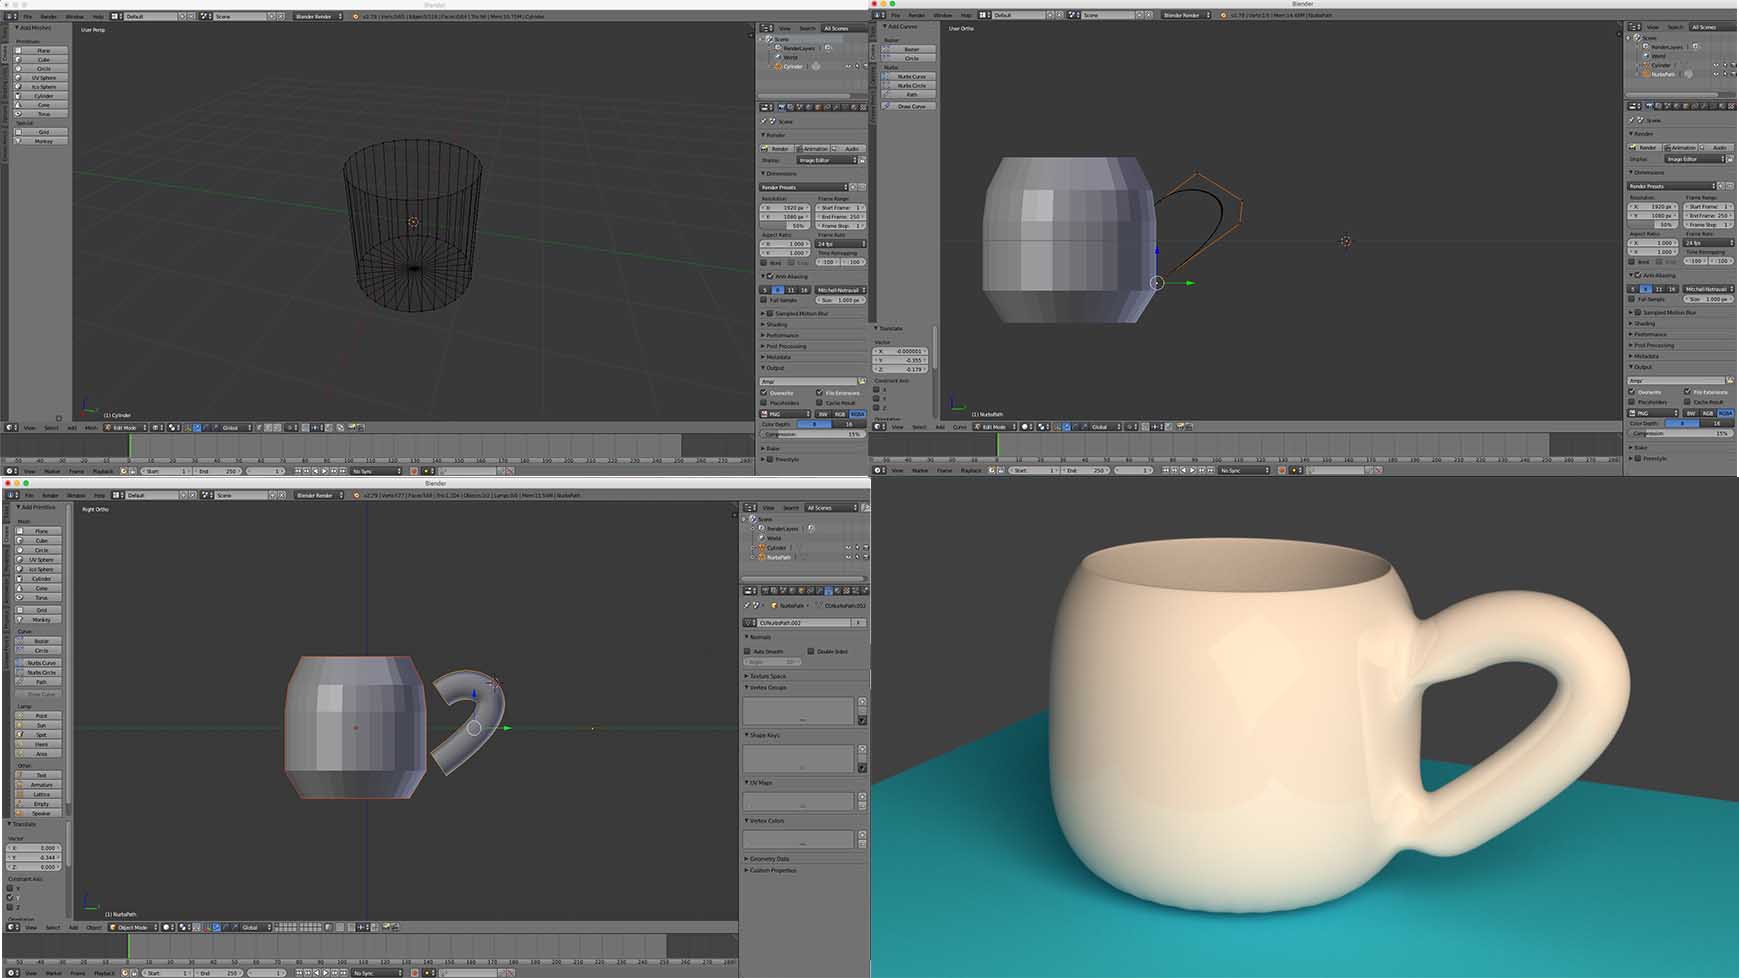Viewport: 1739px width, 978px height.
Task: Click the Audio button in top-left window
Action: pyautogui.click(x=849, y=149)
